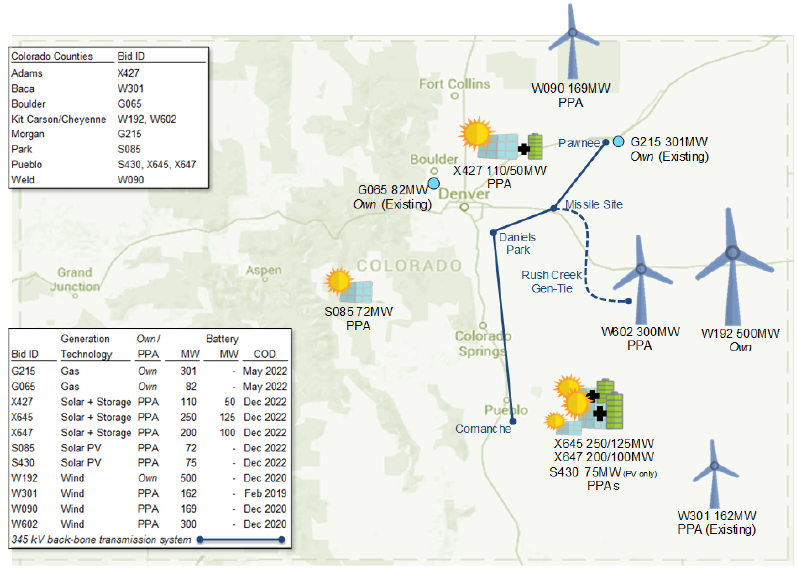Image resolution: width=797 pixels, height=569 pixels.
Task: Click the 'W301 162MW' label
Action: [x=717, y=516]
